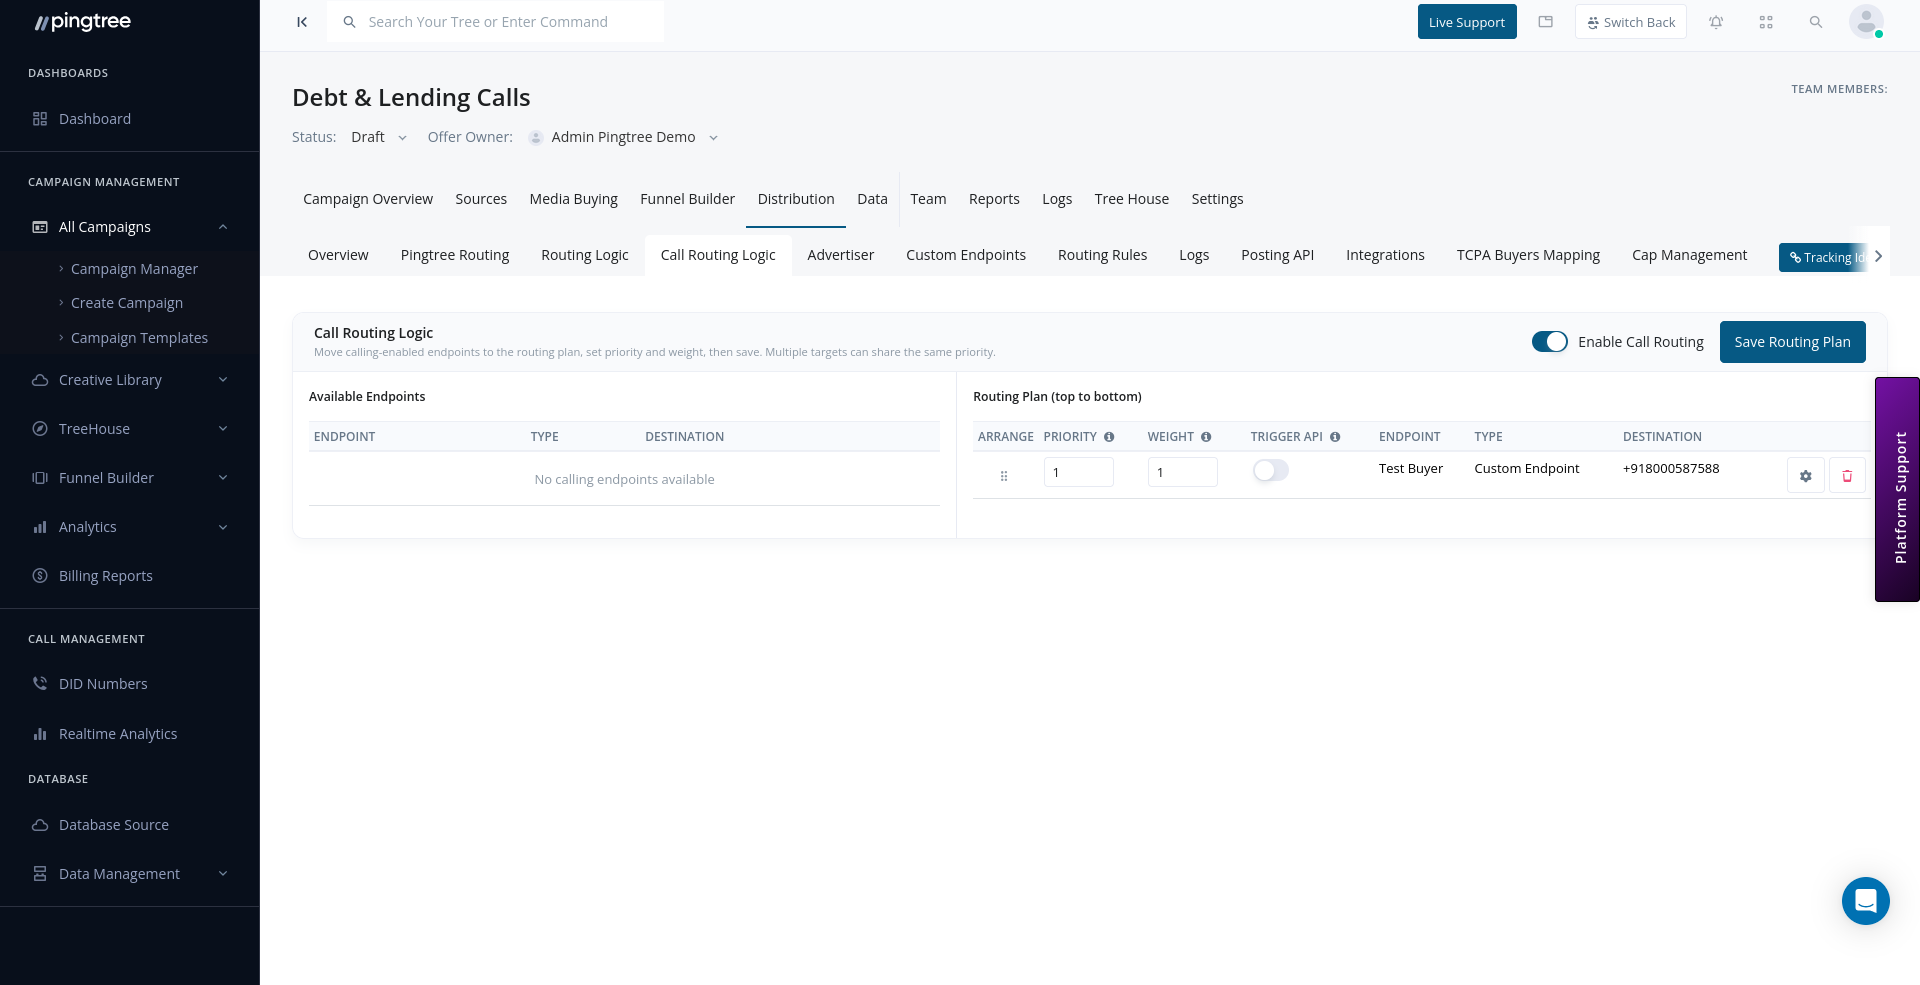Open notifications via the bell icon

tap(1716, 21)
